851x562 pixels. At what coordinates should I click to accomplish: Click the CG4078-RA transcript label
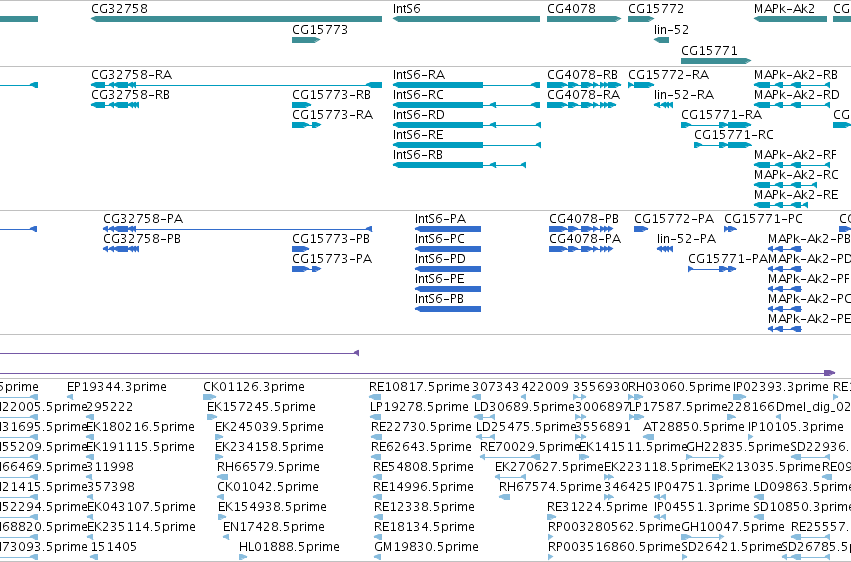(583, 95)
